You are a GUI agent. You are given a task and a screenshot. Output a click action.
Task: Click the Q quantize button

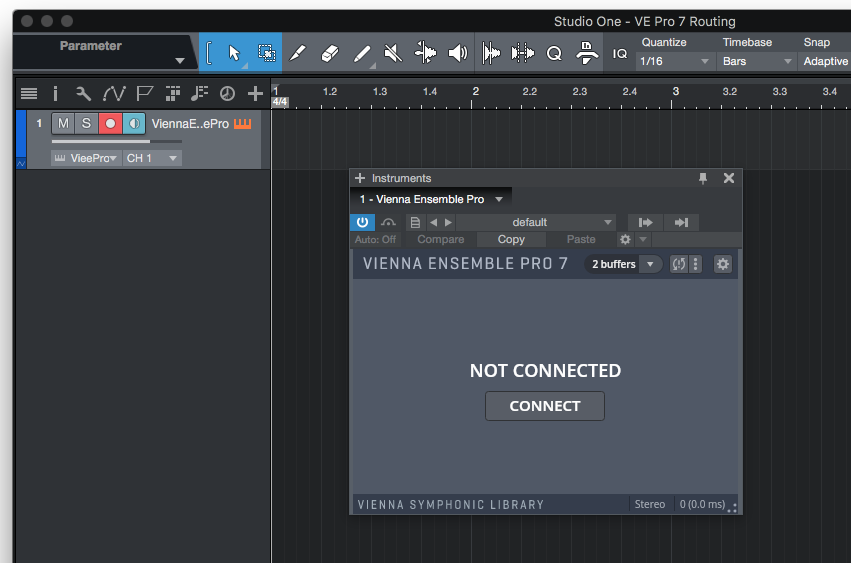point(554,53)
